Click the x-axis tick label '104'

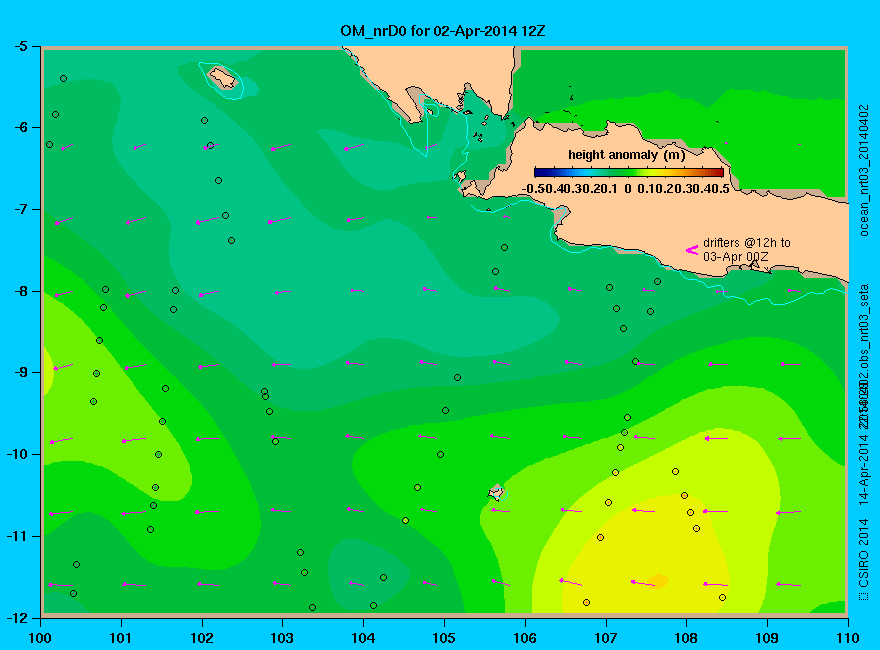pyautogui.click(x=363, y=638)
